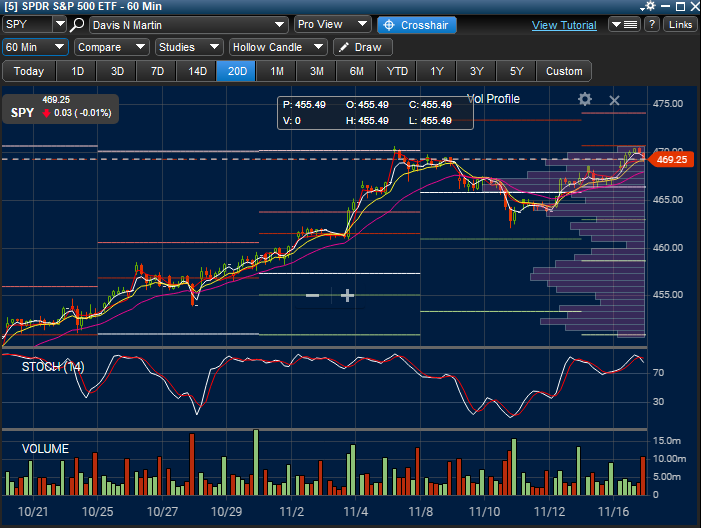Open the Draw tools with pencil icon
The image size is (701, 528).
(x=363, y=47)
